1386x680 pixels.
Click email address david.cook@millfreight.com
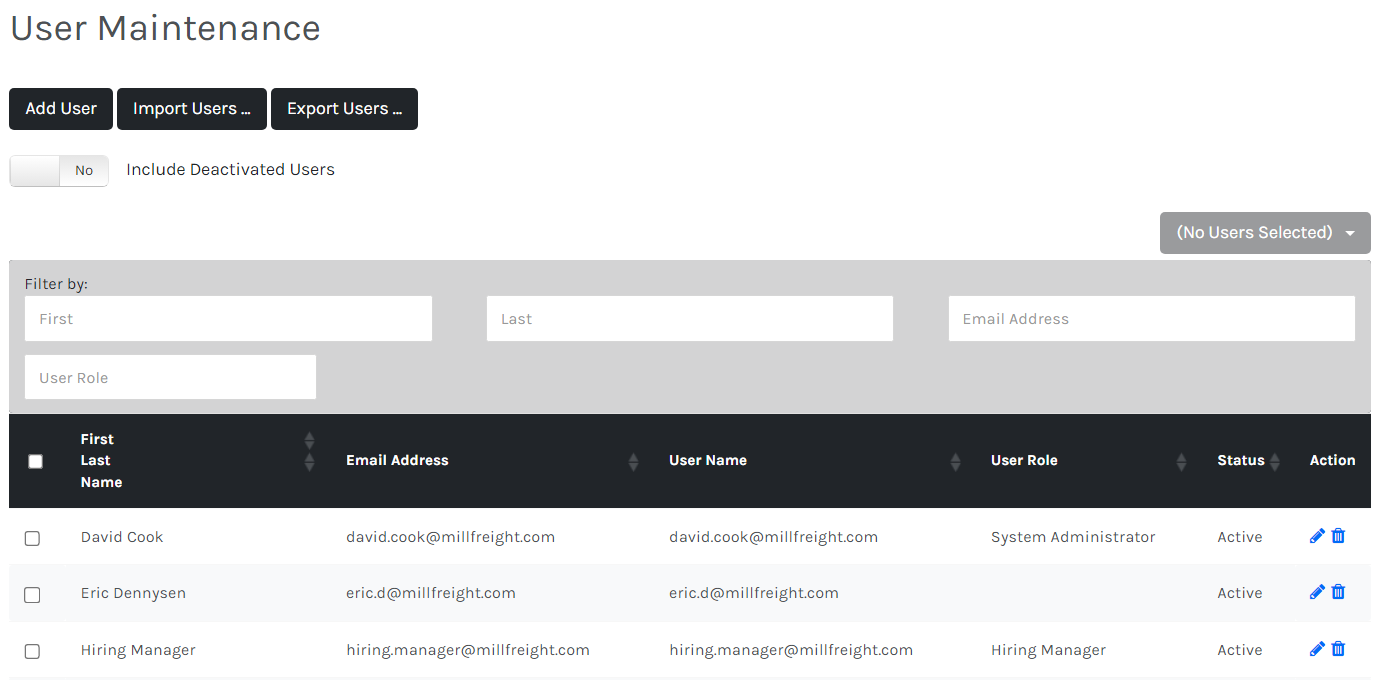click(x=450, y=537)
